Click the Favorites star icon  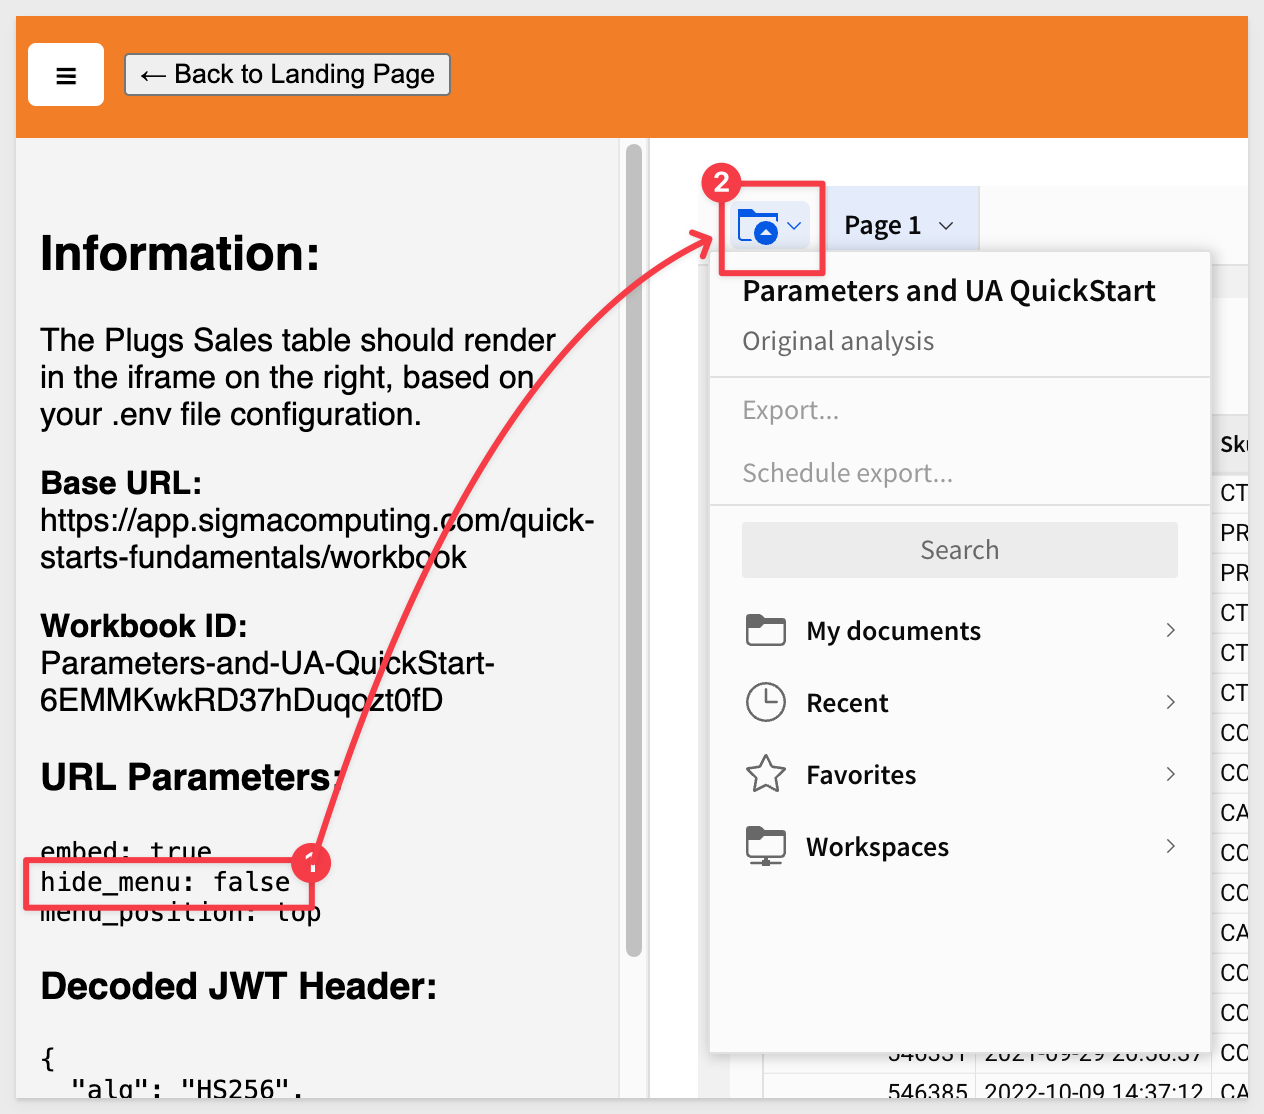pos(766,774)
